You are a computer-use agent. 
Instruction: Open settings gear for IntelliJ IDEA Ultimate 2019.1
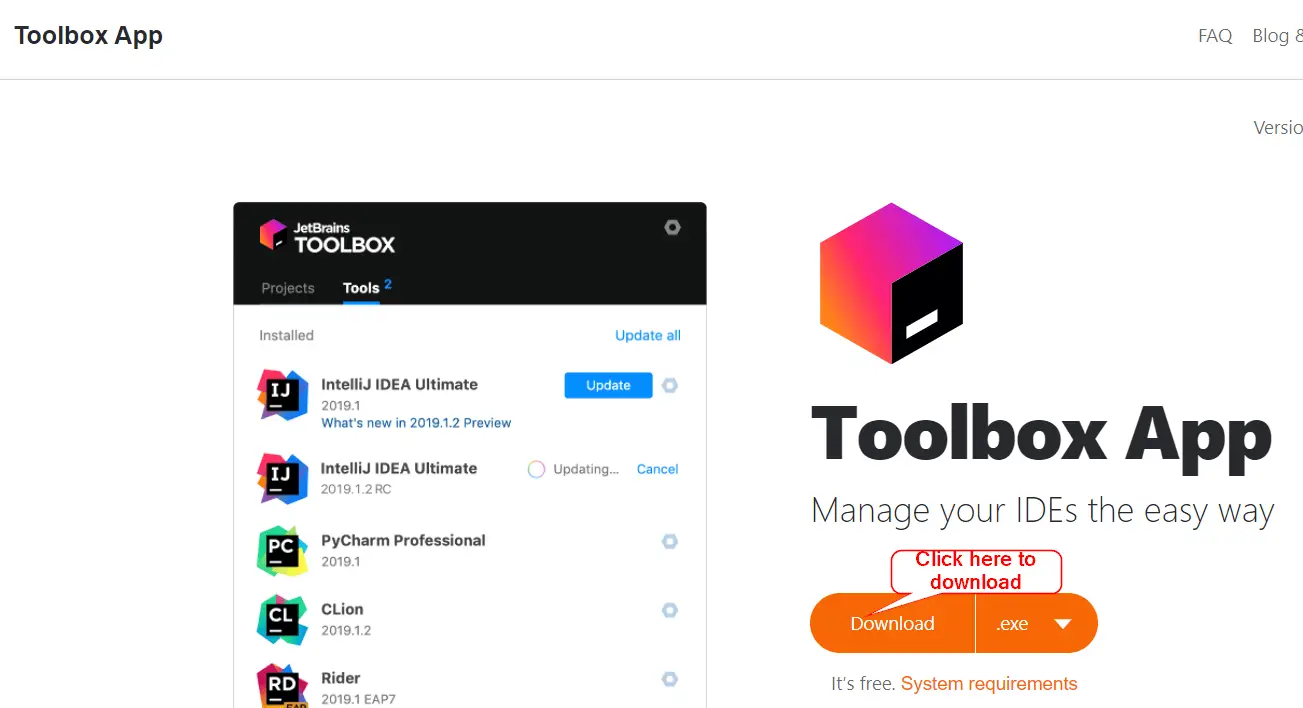pos(670,385)
